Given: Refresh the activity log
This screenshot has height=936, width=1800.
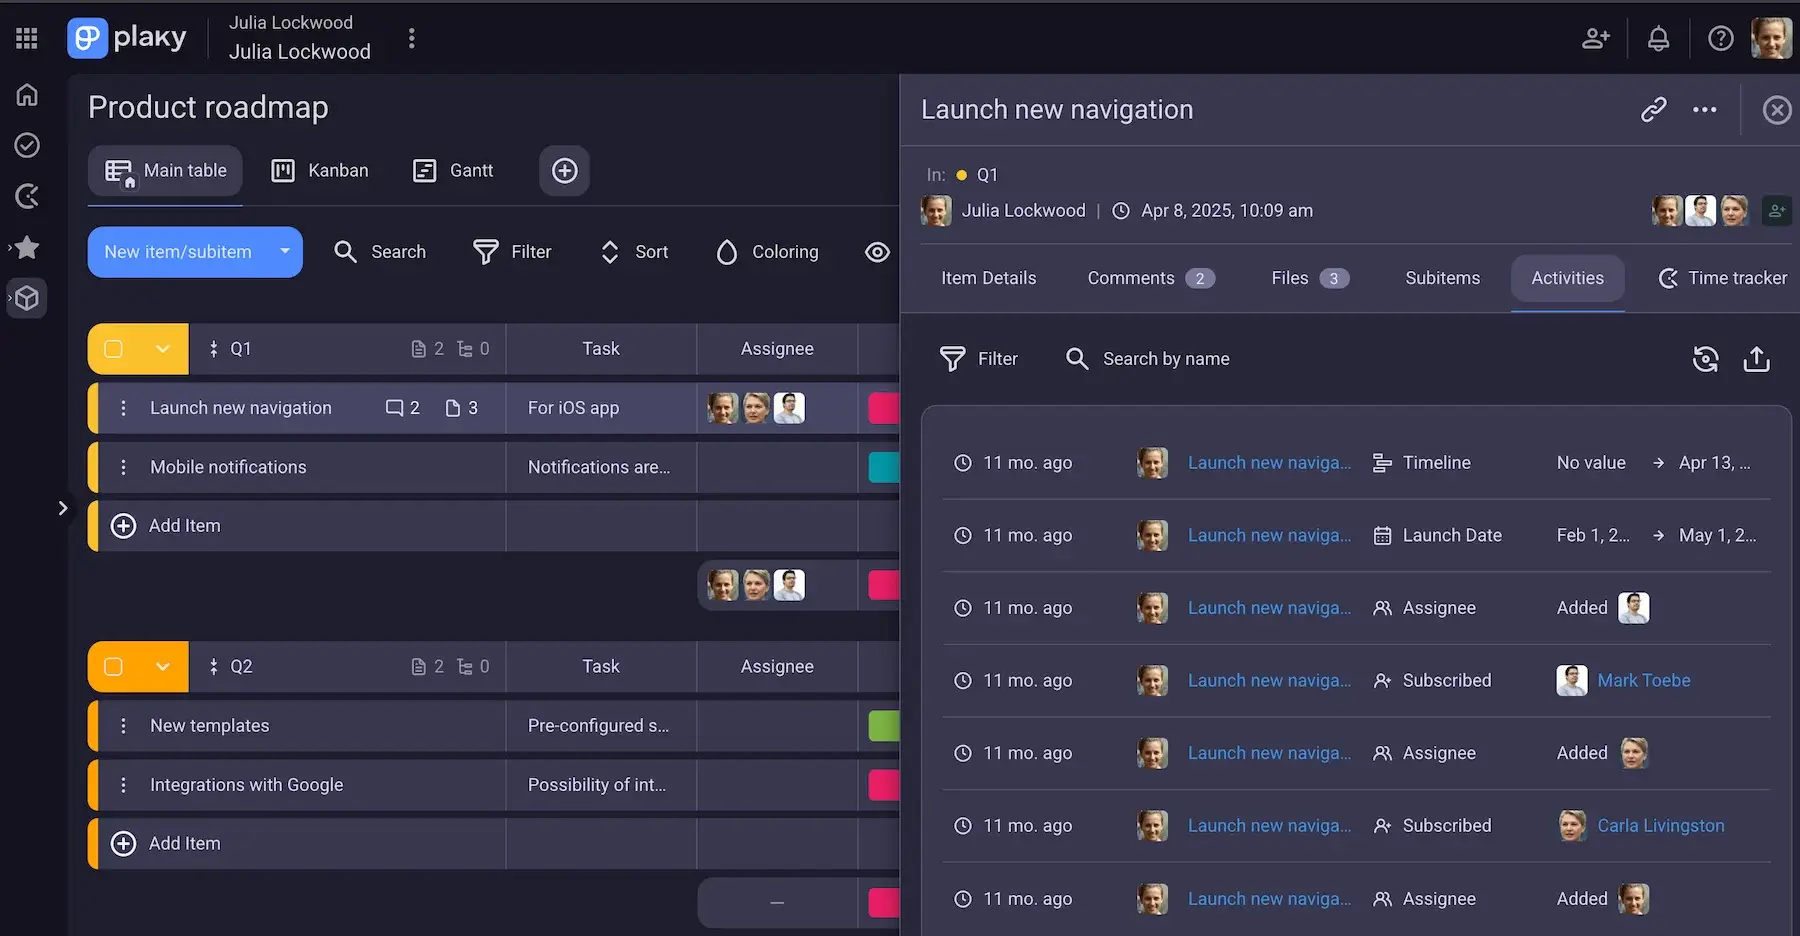Looking at the screenshot, I should tap(1706, 358).
